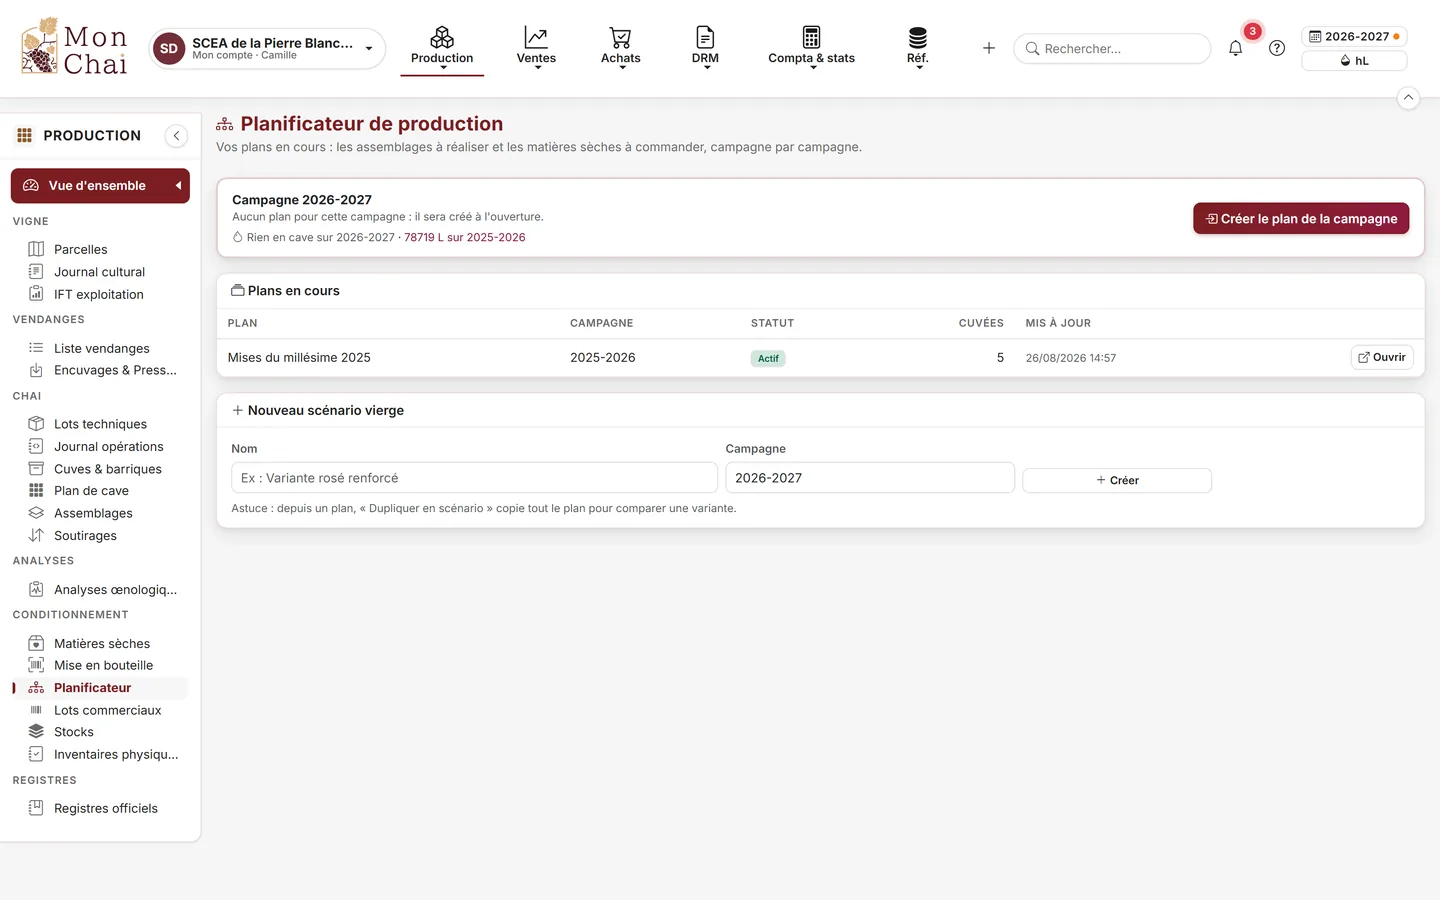This screenshot has width=1440, height=900.
Task: Open the Achats shopping cart menu
Action: coord(621,48)
